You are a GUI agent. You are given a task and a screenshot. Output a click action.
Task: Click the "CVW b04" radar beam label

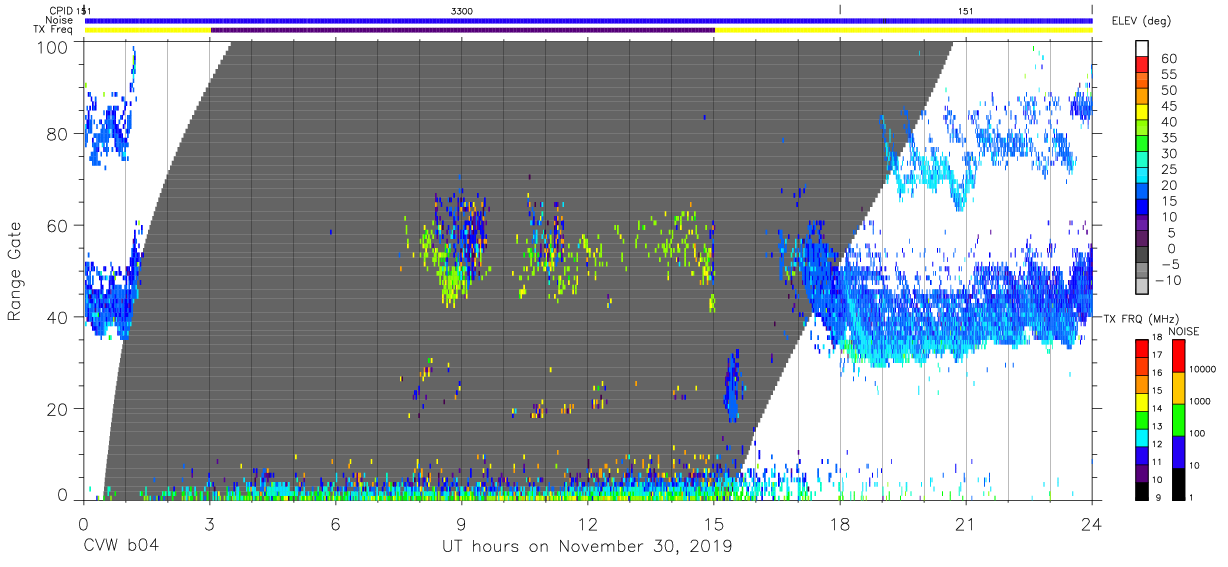click(x=120, y=547)
